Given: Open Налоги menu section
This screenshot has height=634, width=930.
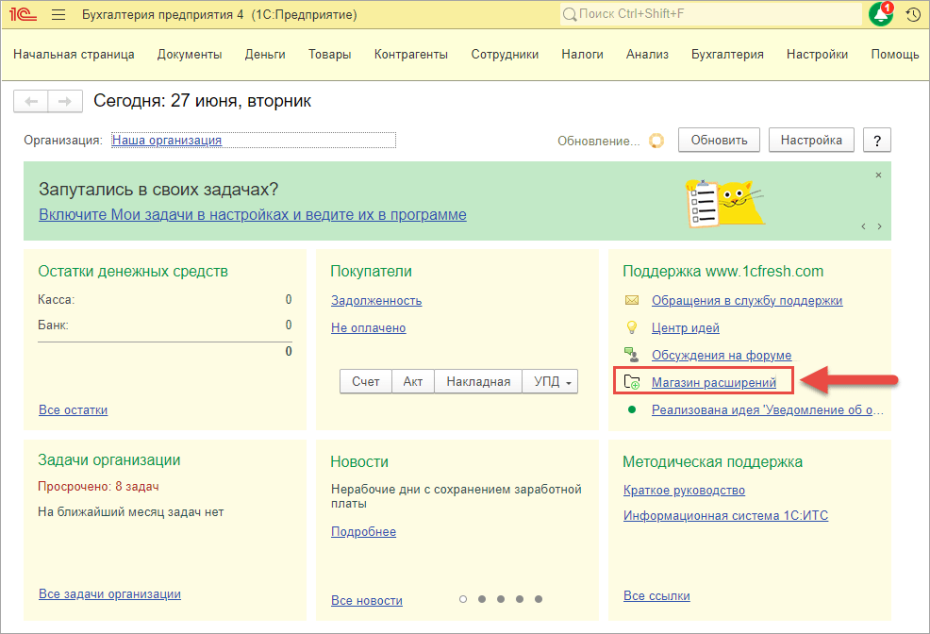Looking at the screenshot, I should [582, 55].
